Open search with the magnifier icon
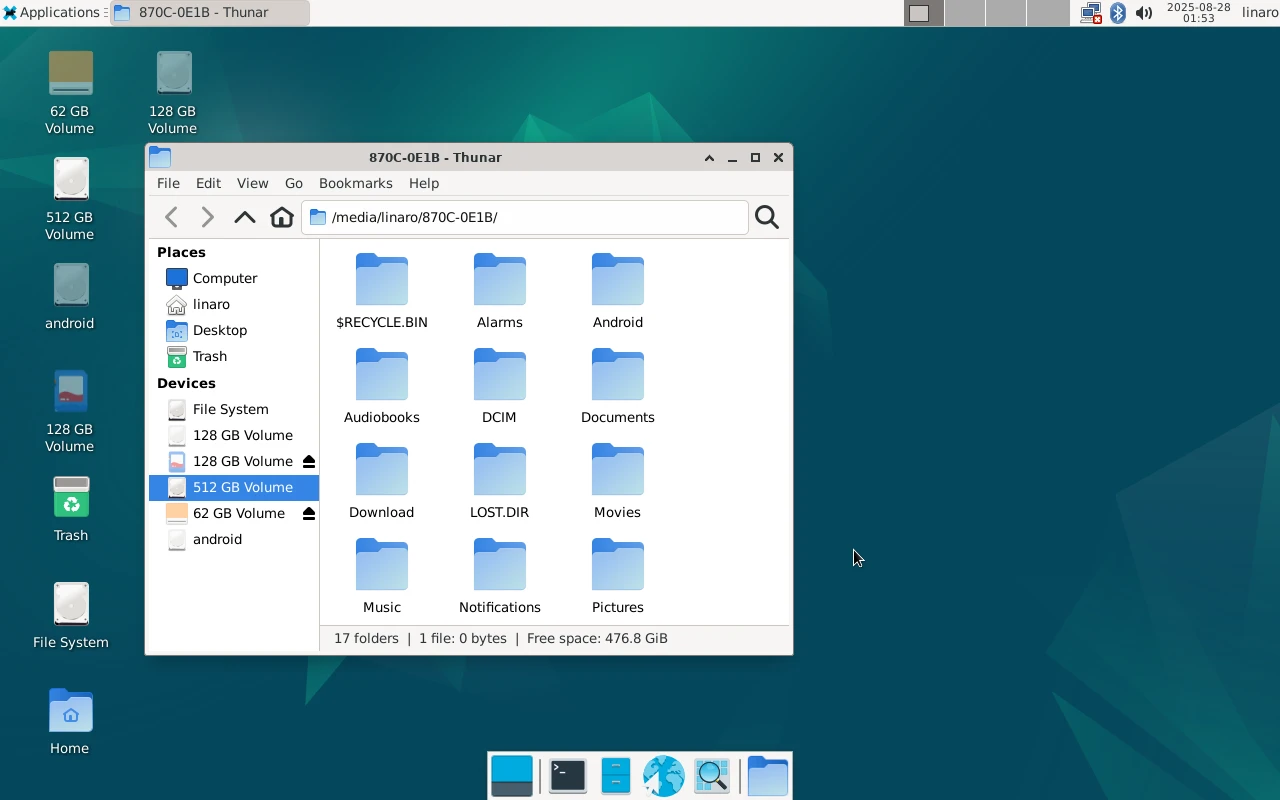Image resolution: width=1280 pixels, height=800 pixels. click(x=767, y=217)
